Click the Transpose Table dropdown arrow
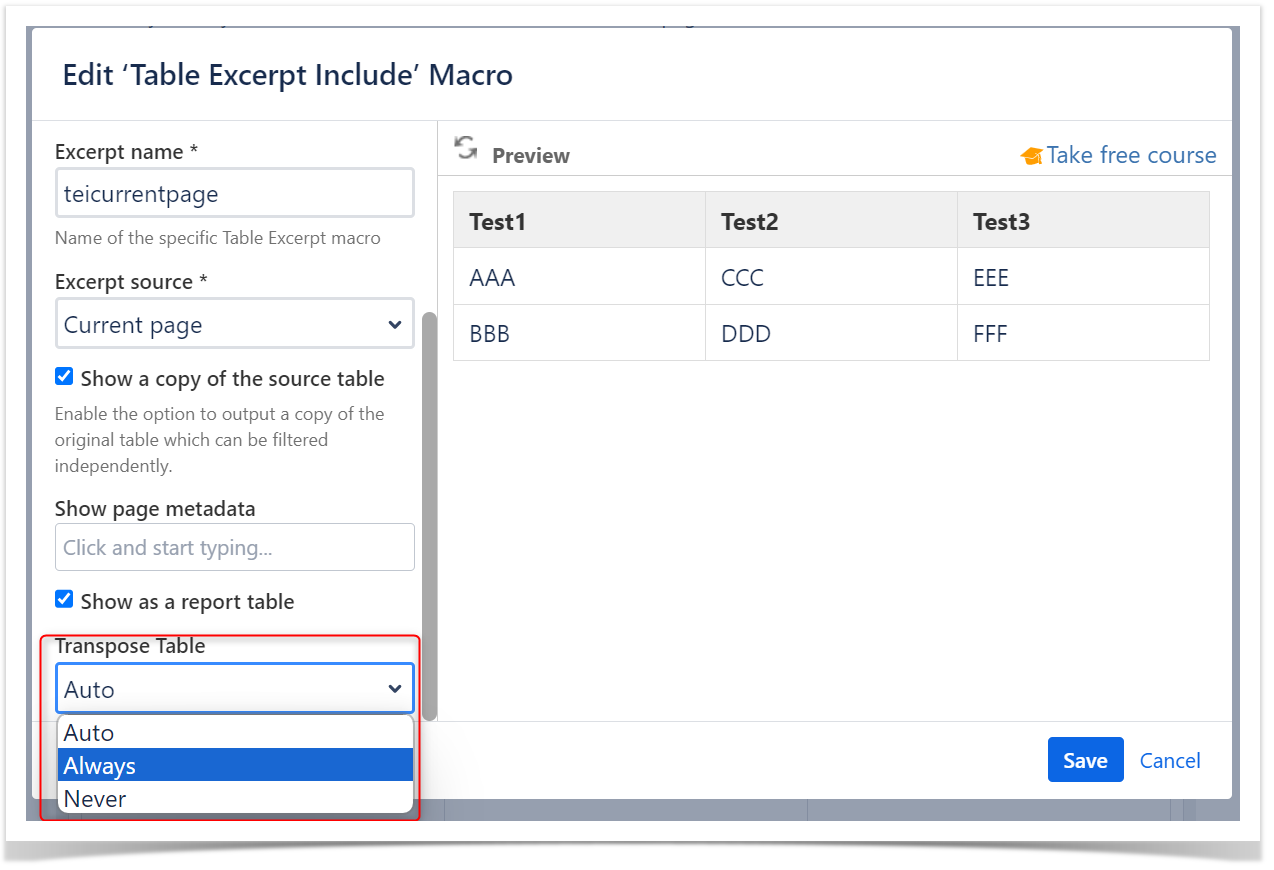 tap(394, 689)
